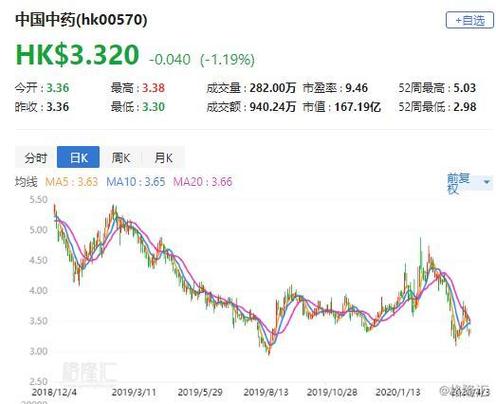Click stock title 中国中药(hk00570)

tap(81, 20)
